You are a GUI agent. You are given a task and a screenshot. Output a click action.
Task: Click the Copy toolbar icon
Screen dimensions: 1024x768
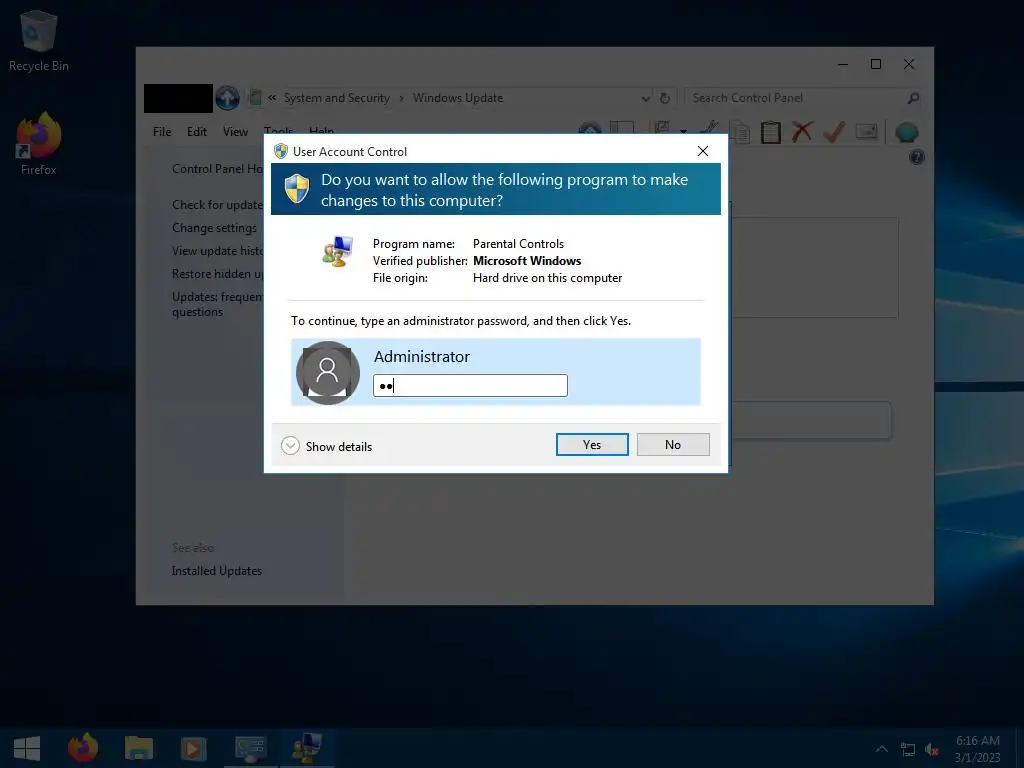[x=741, y=133]
